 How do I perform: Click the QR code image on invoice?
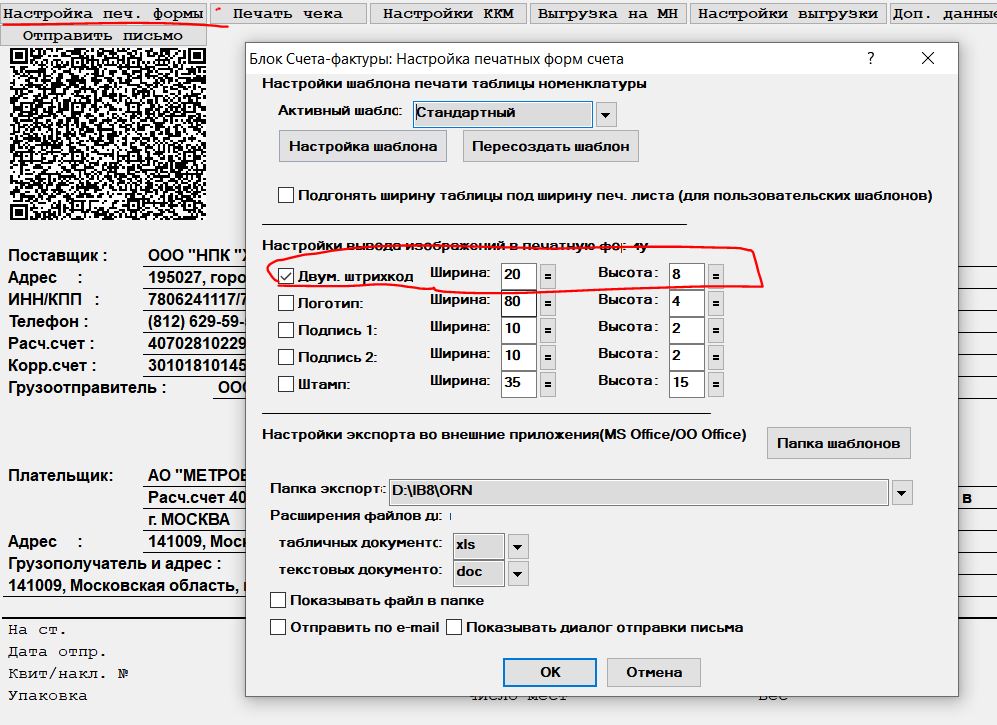[x=107, y=132]
